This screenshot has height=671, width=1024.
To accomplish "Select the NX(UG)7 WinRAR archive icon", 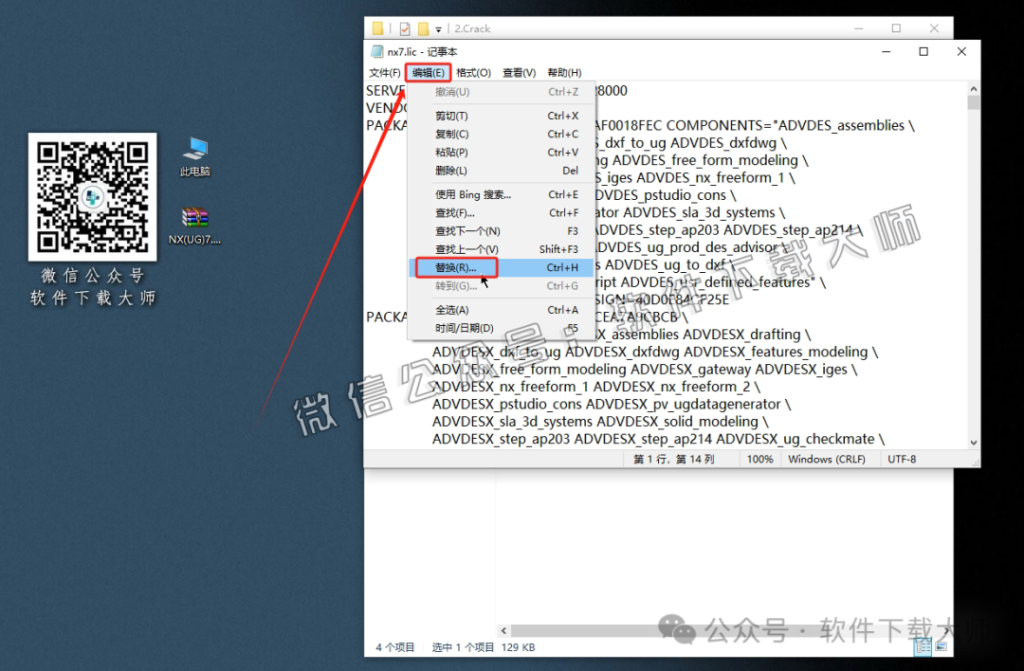I will [x=195, y=222].
